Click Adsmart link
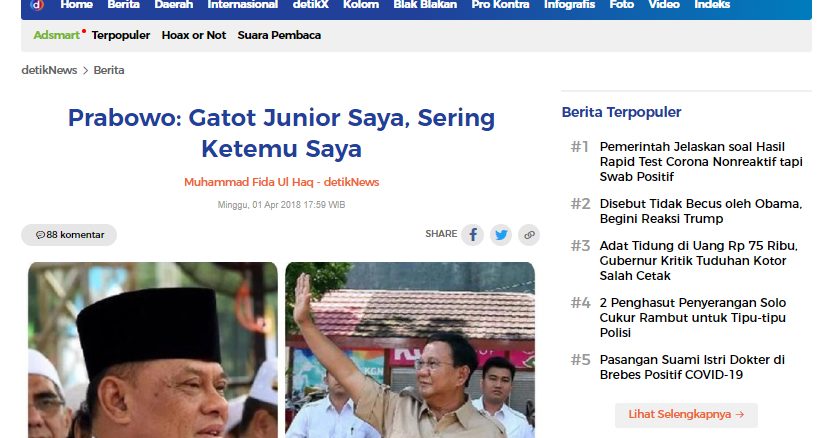The image size is (830, 438). coord(57,35)
